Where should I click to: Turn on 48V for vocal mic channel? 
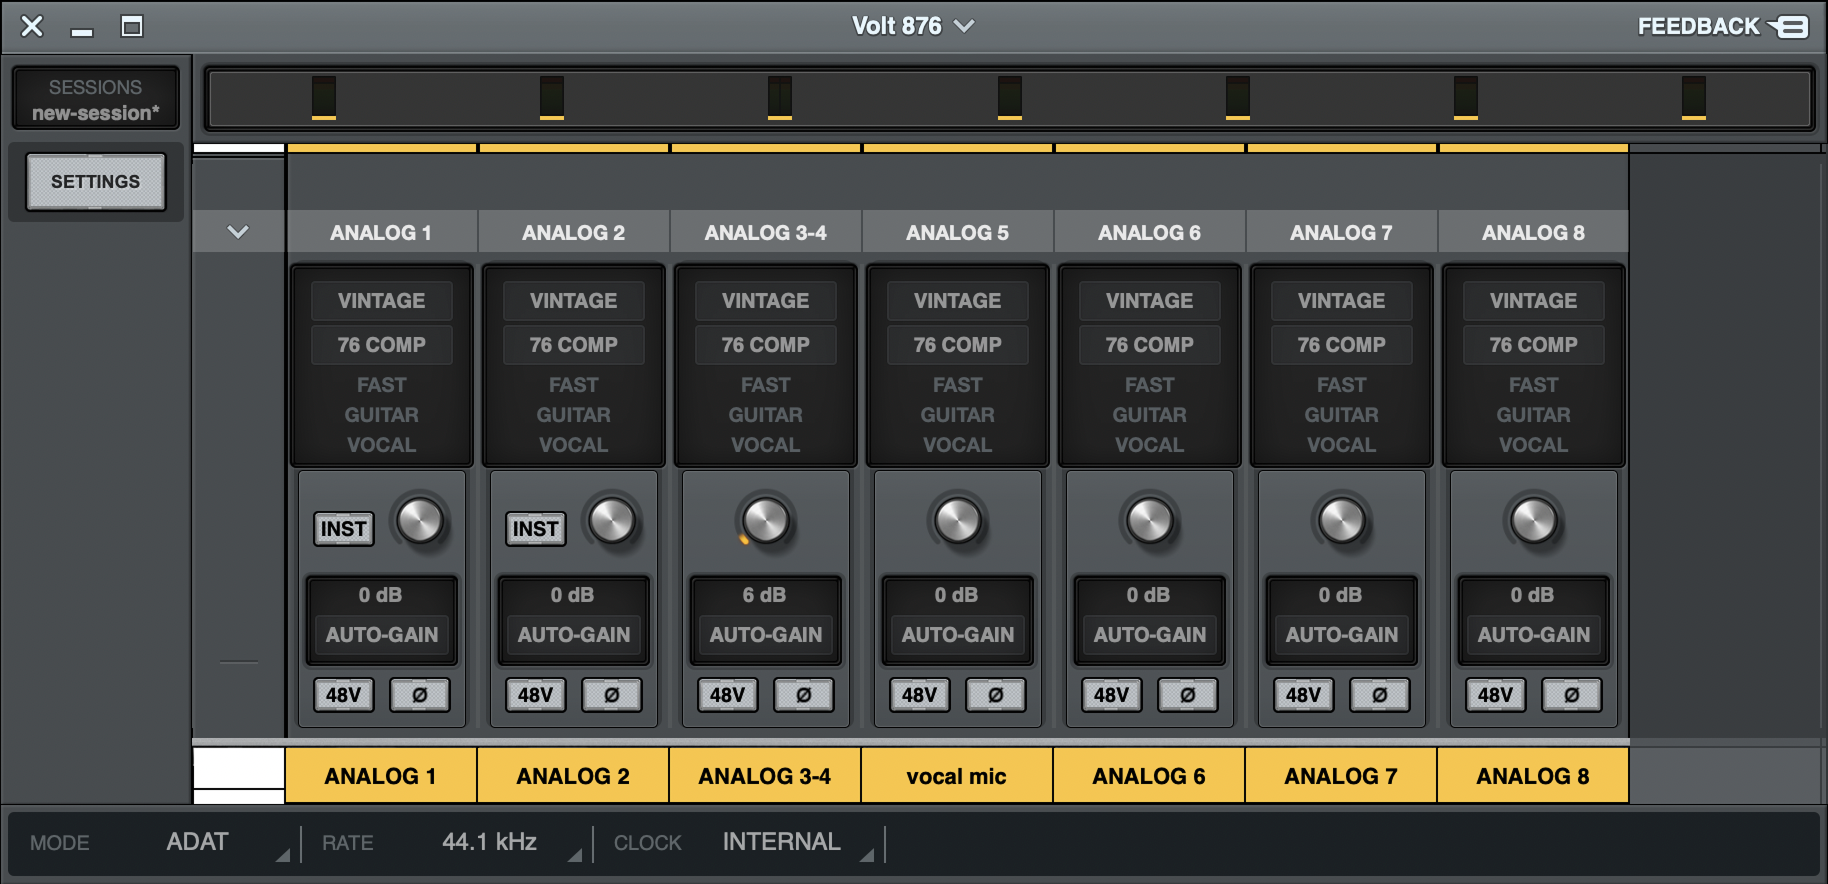(x=919, y=695)
